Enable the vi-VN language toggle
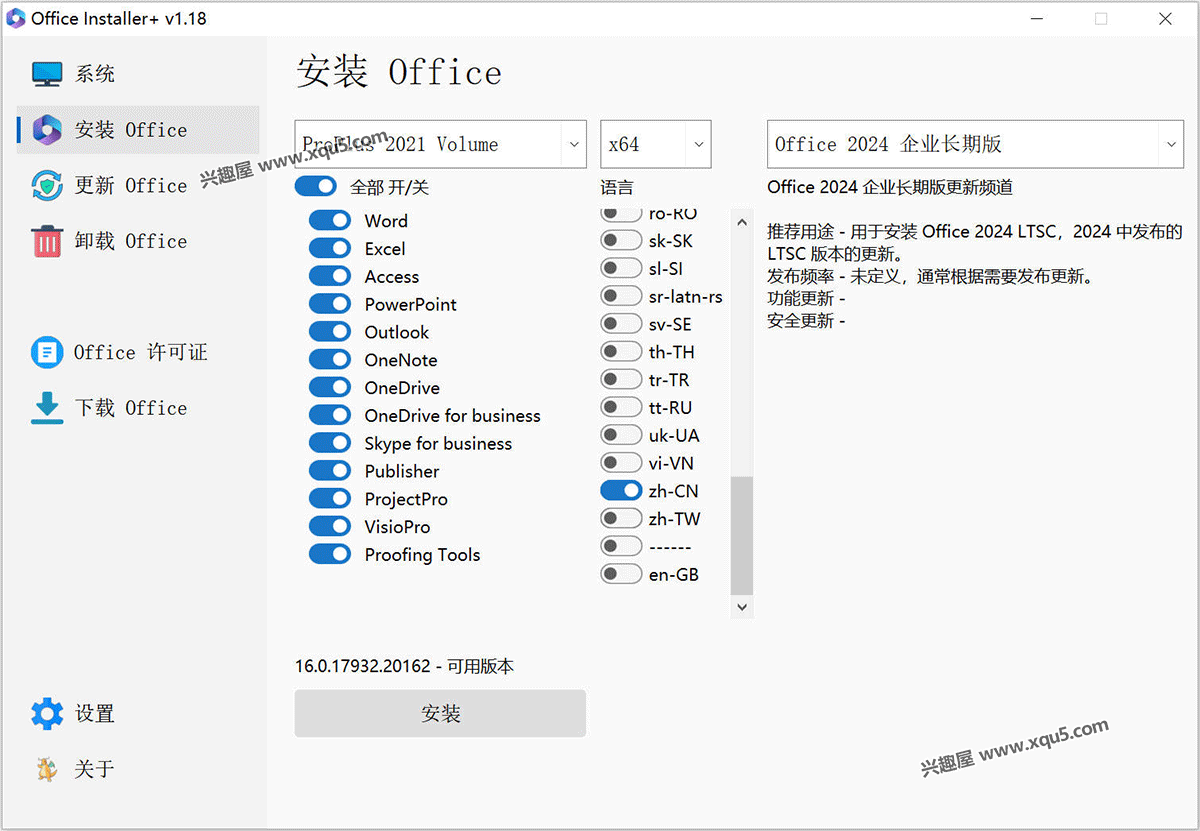Image resolution: width=1200 pixels, height=831 pixels. (x=621, y=463)
